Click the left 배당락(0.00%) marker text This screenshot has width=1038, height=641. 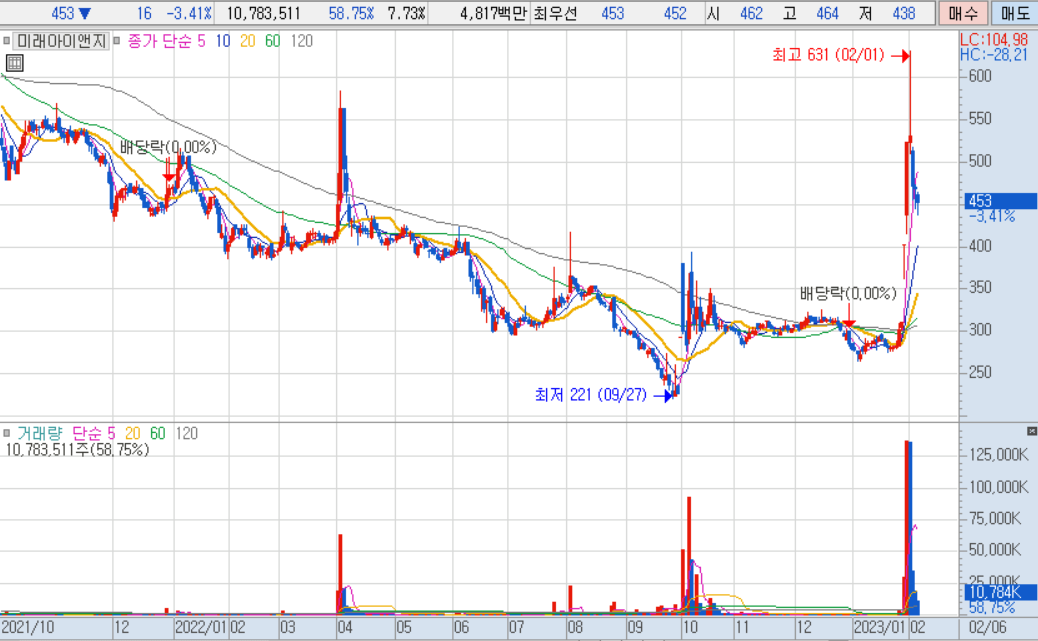(x=168, y=147)
